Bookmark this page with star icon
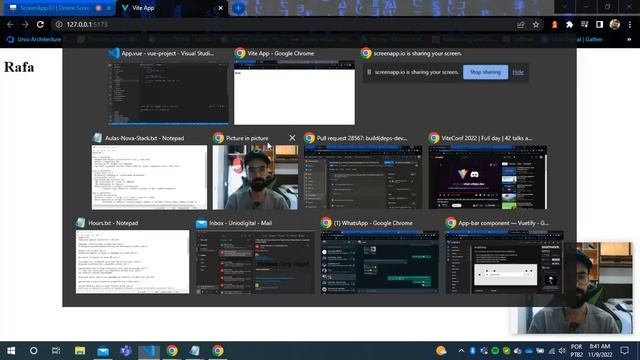The height and width of the screenshot is (360, 640). 536,24
